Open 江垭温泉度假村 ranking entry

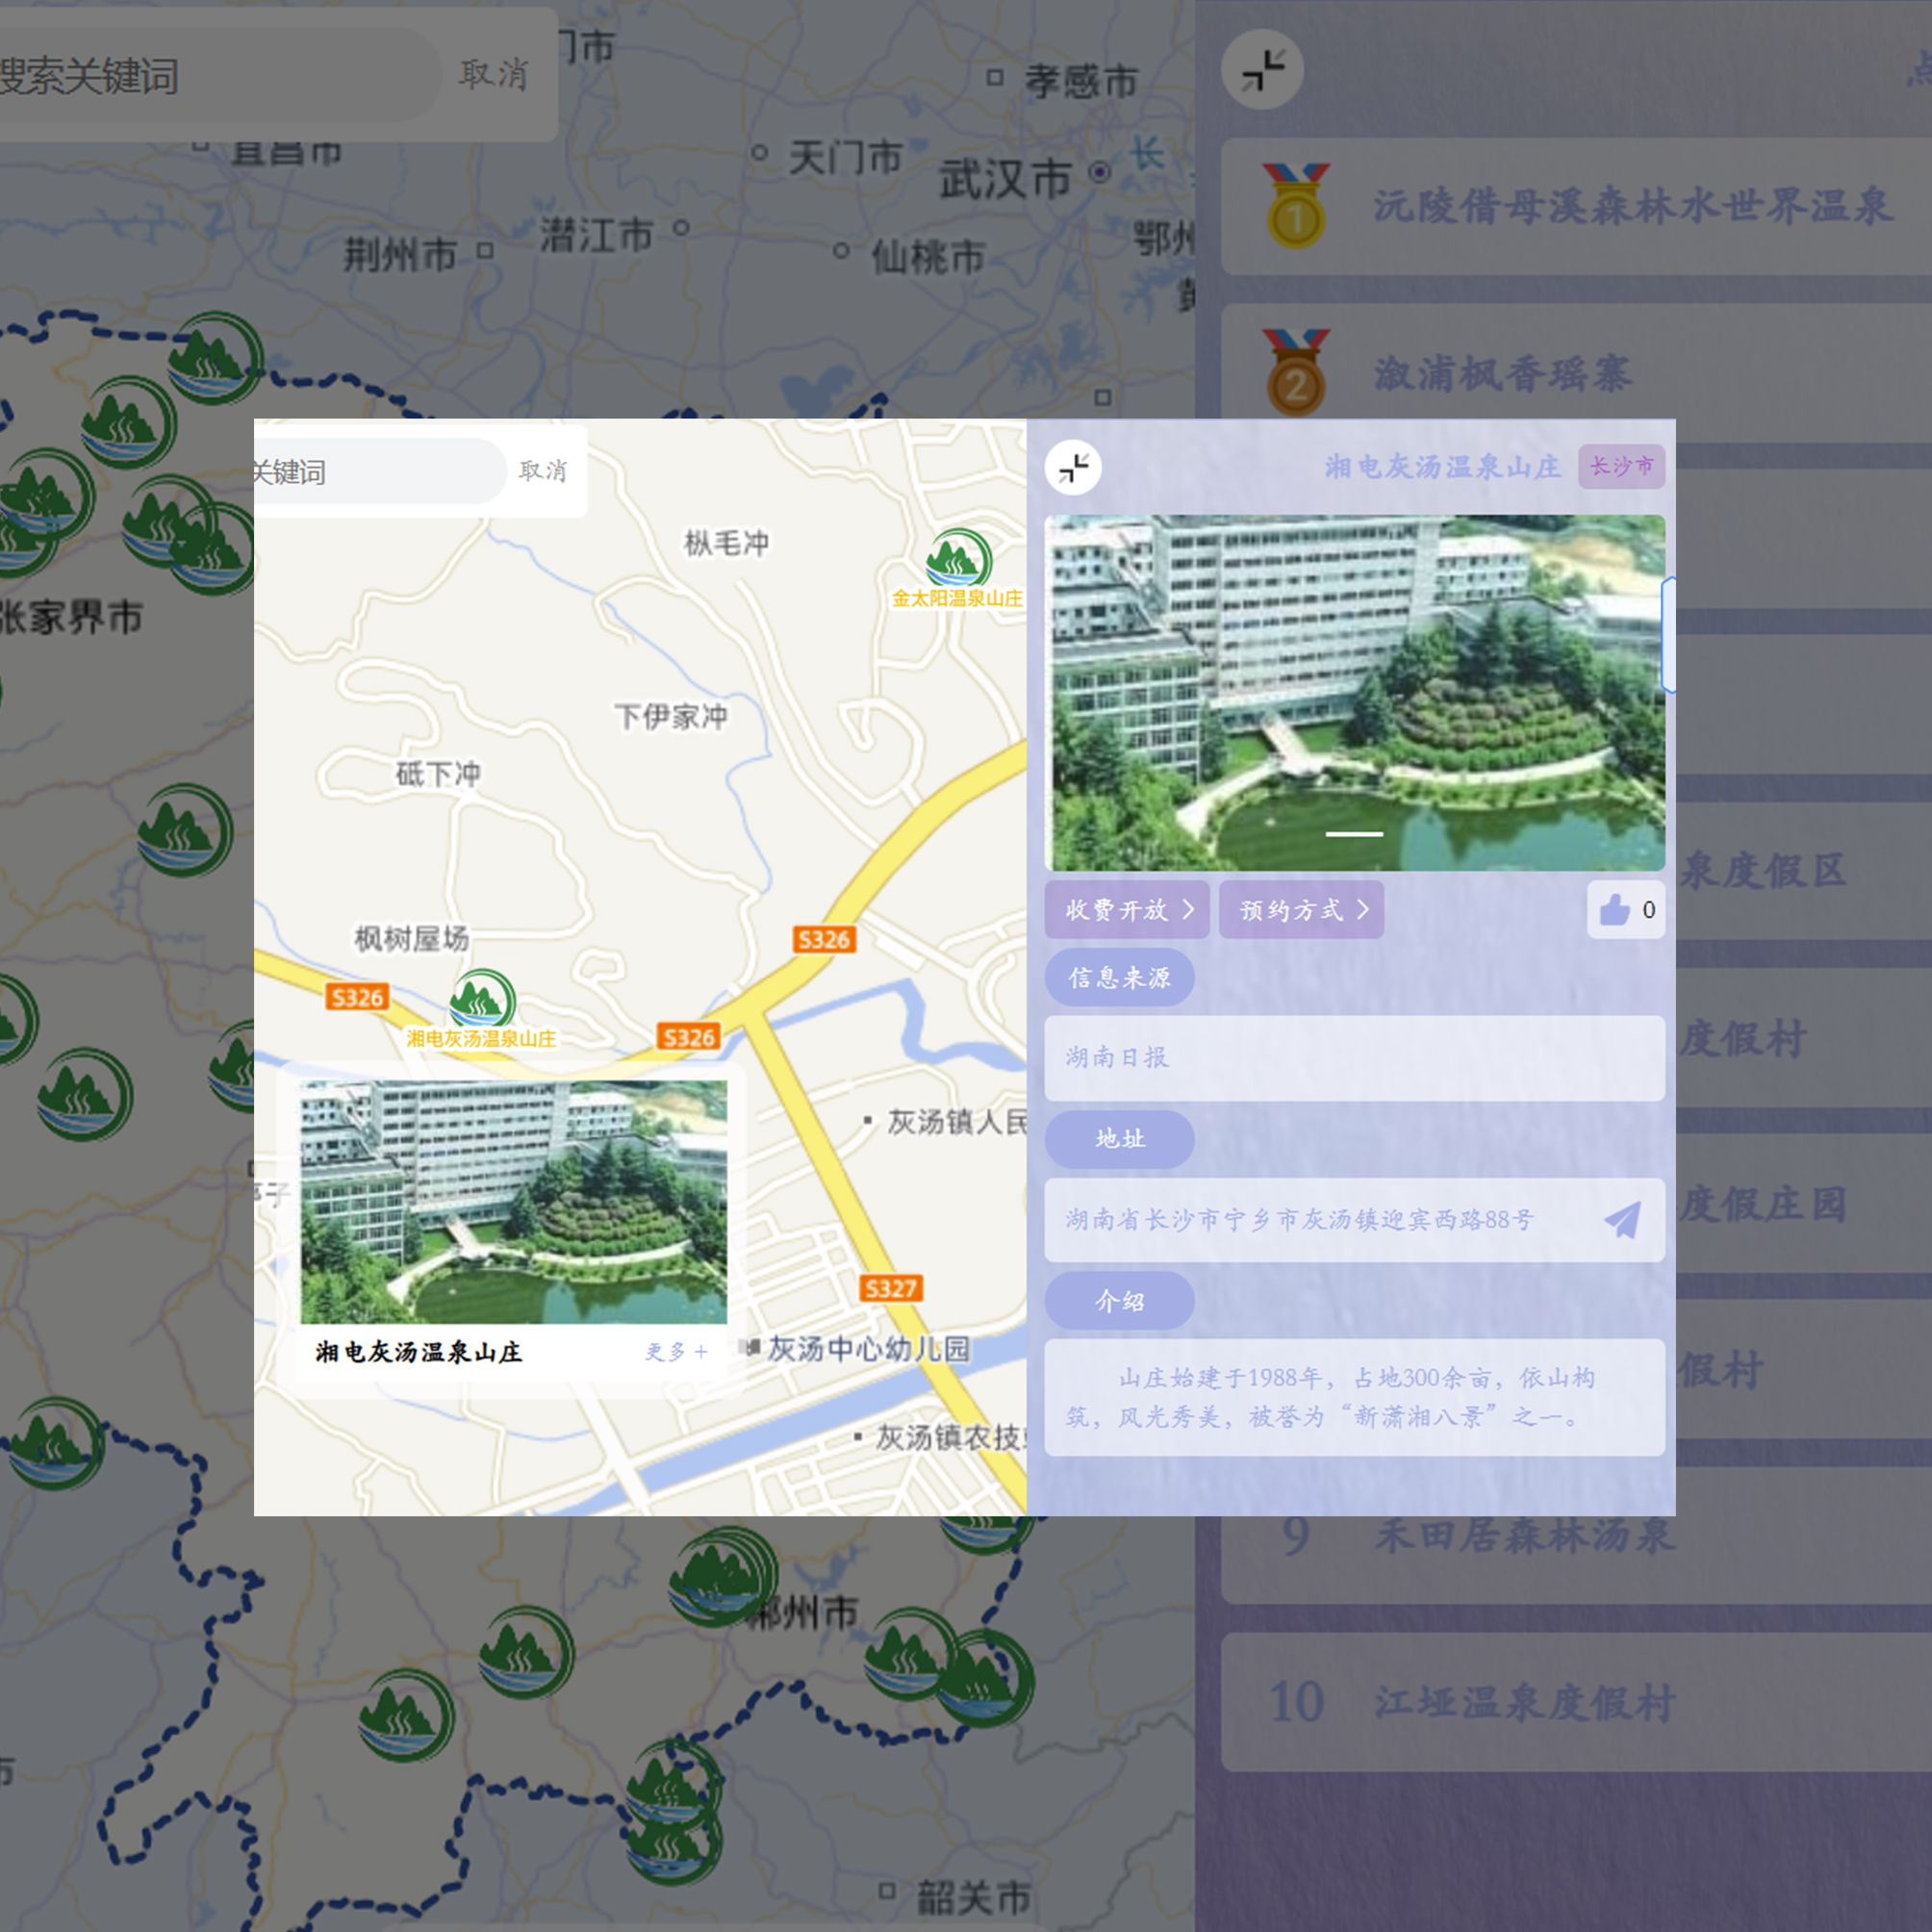[1523, 1703]
